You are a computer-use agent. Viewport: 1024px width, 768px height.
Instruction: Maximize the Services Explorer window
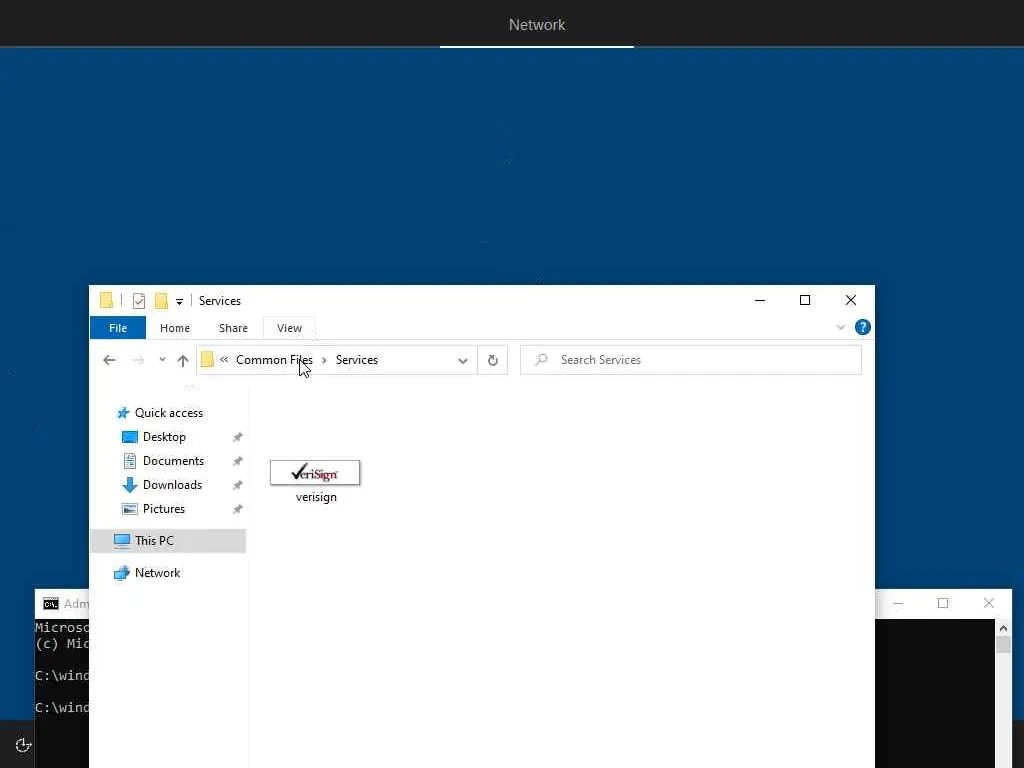click(805, 300)
